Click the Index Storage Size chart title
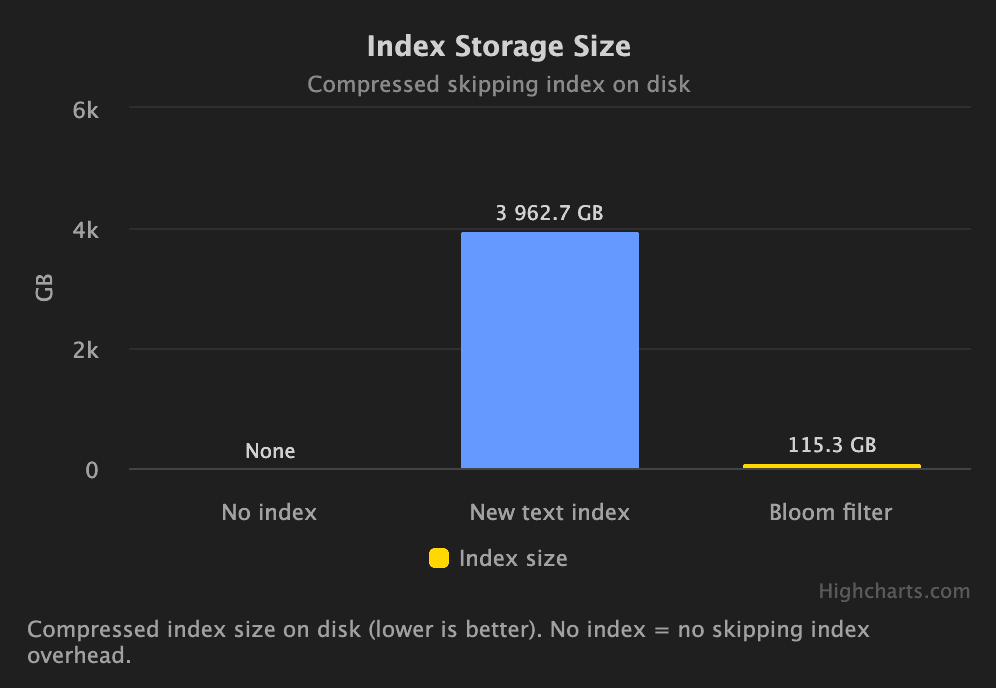 point(498,47)
